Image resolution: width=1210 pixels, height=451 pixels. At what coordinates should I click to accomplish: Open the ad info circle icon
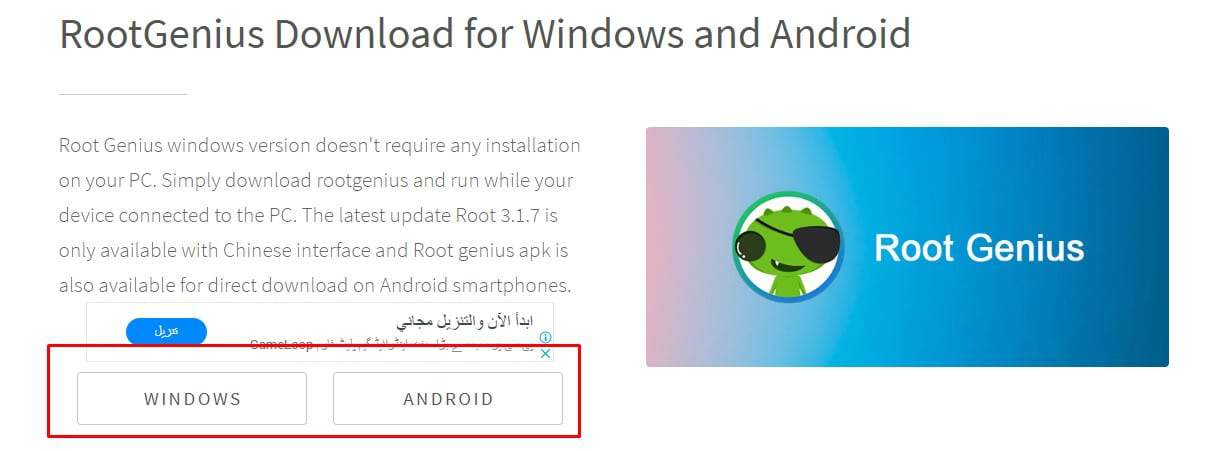pos(545,338)
